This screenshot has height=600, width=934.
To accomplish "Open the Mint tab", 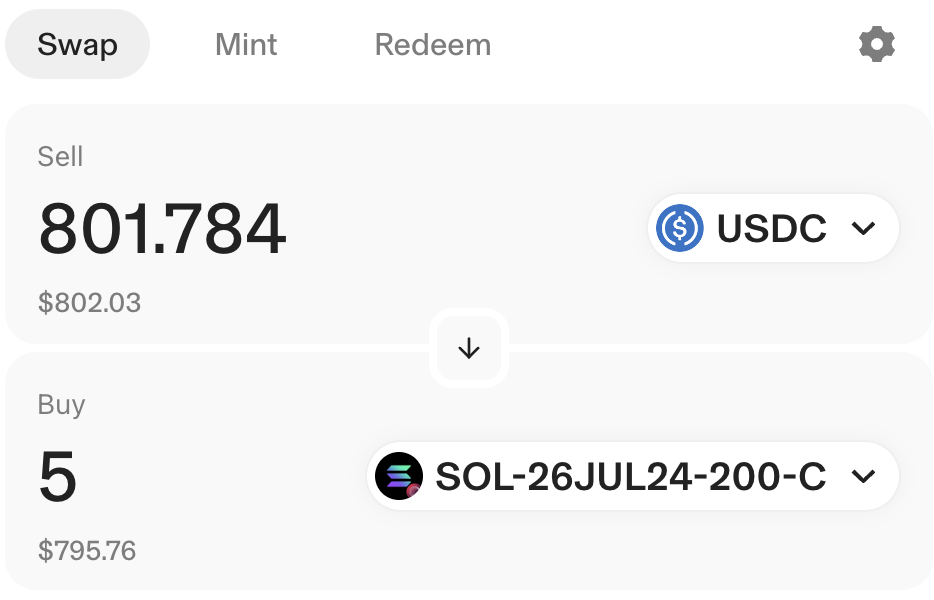I will (246, 45).
